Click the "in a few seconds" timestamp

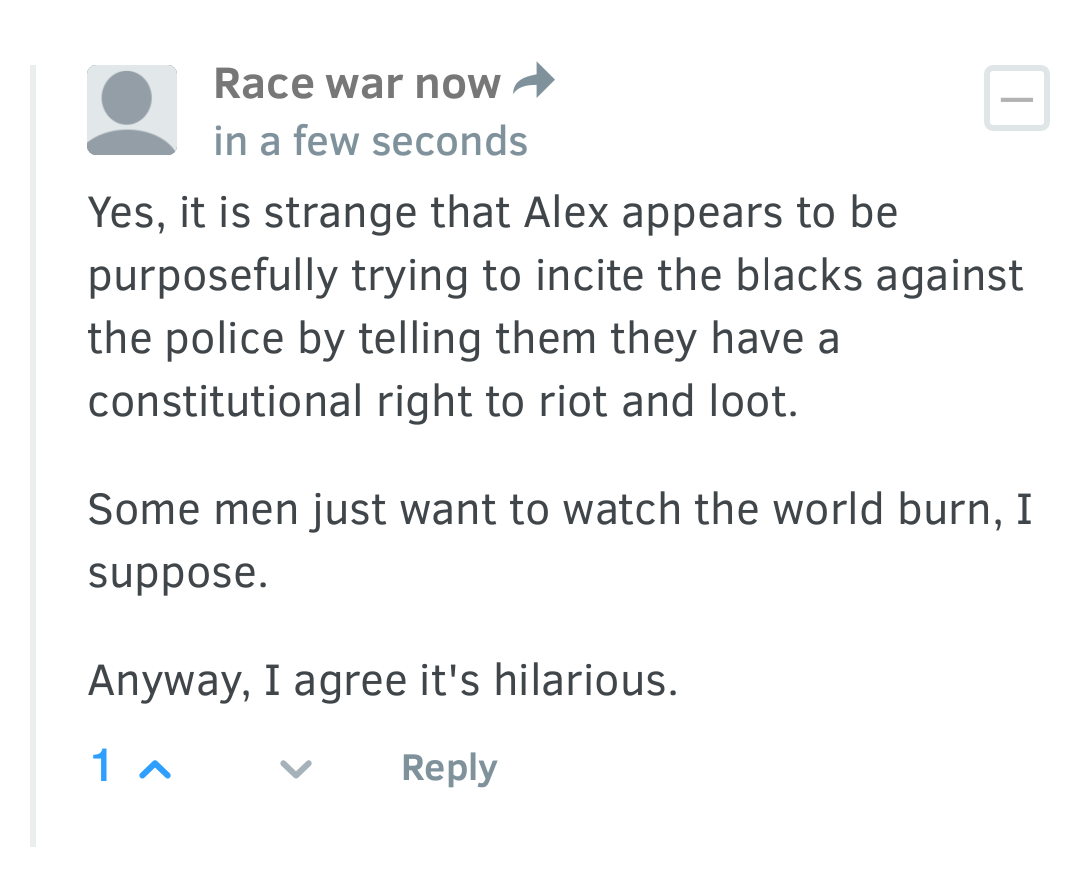click(x=370, y=142)
